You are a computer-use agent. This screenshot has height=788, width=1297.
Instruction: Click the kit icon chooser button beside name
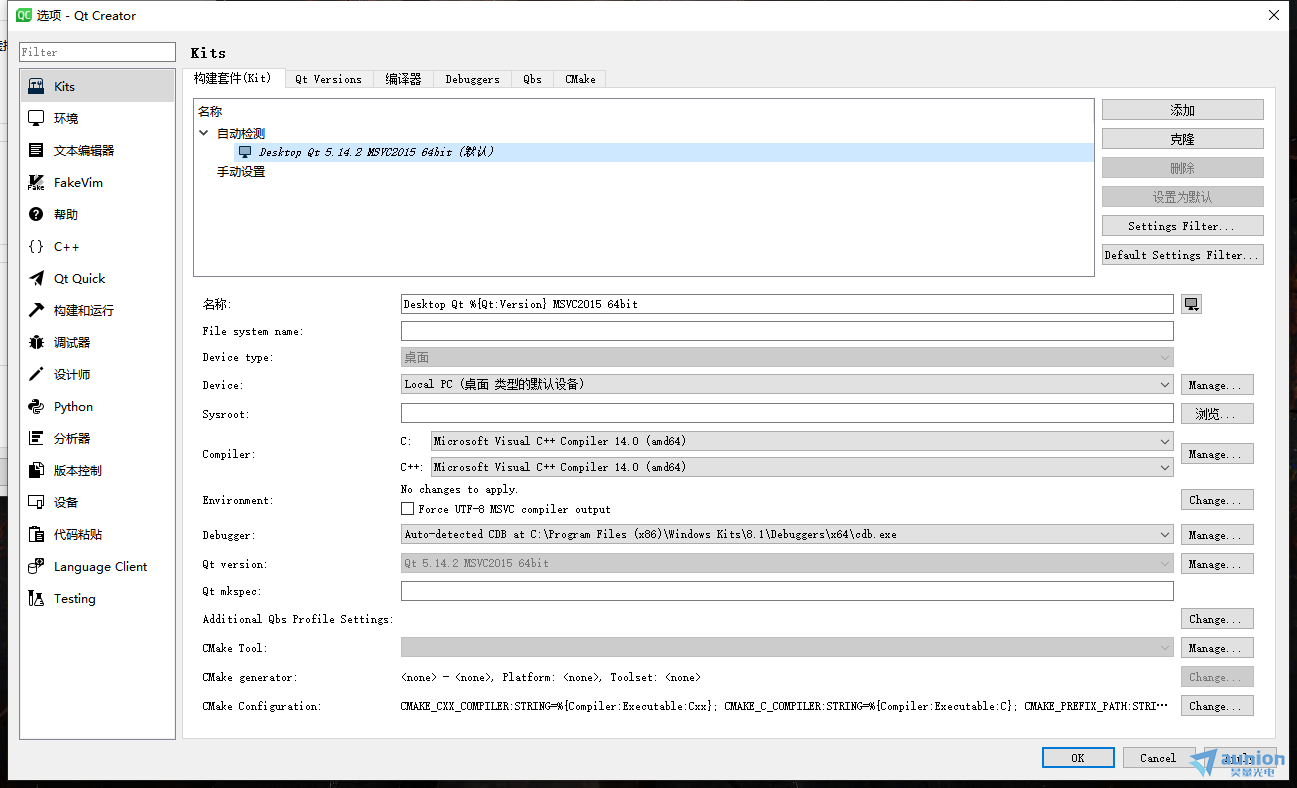point(1191,304)
